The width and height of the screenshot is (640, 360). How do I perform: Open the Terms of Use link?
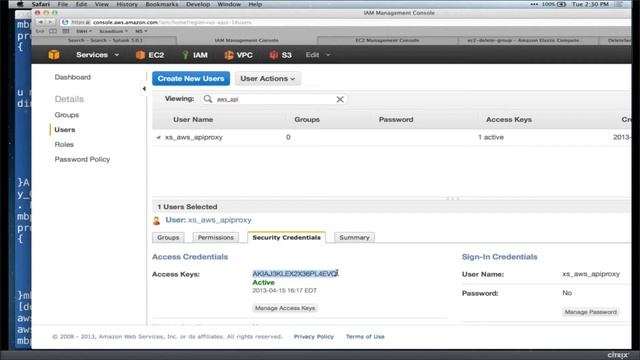365,337
